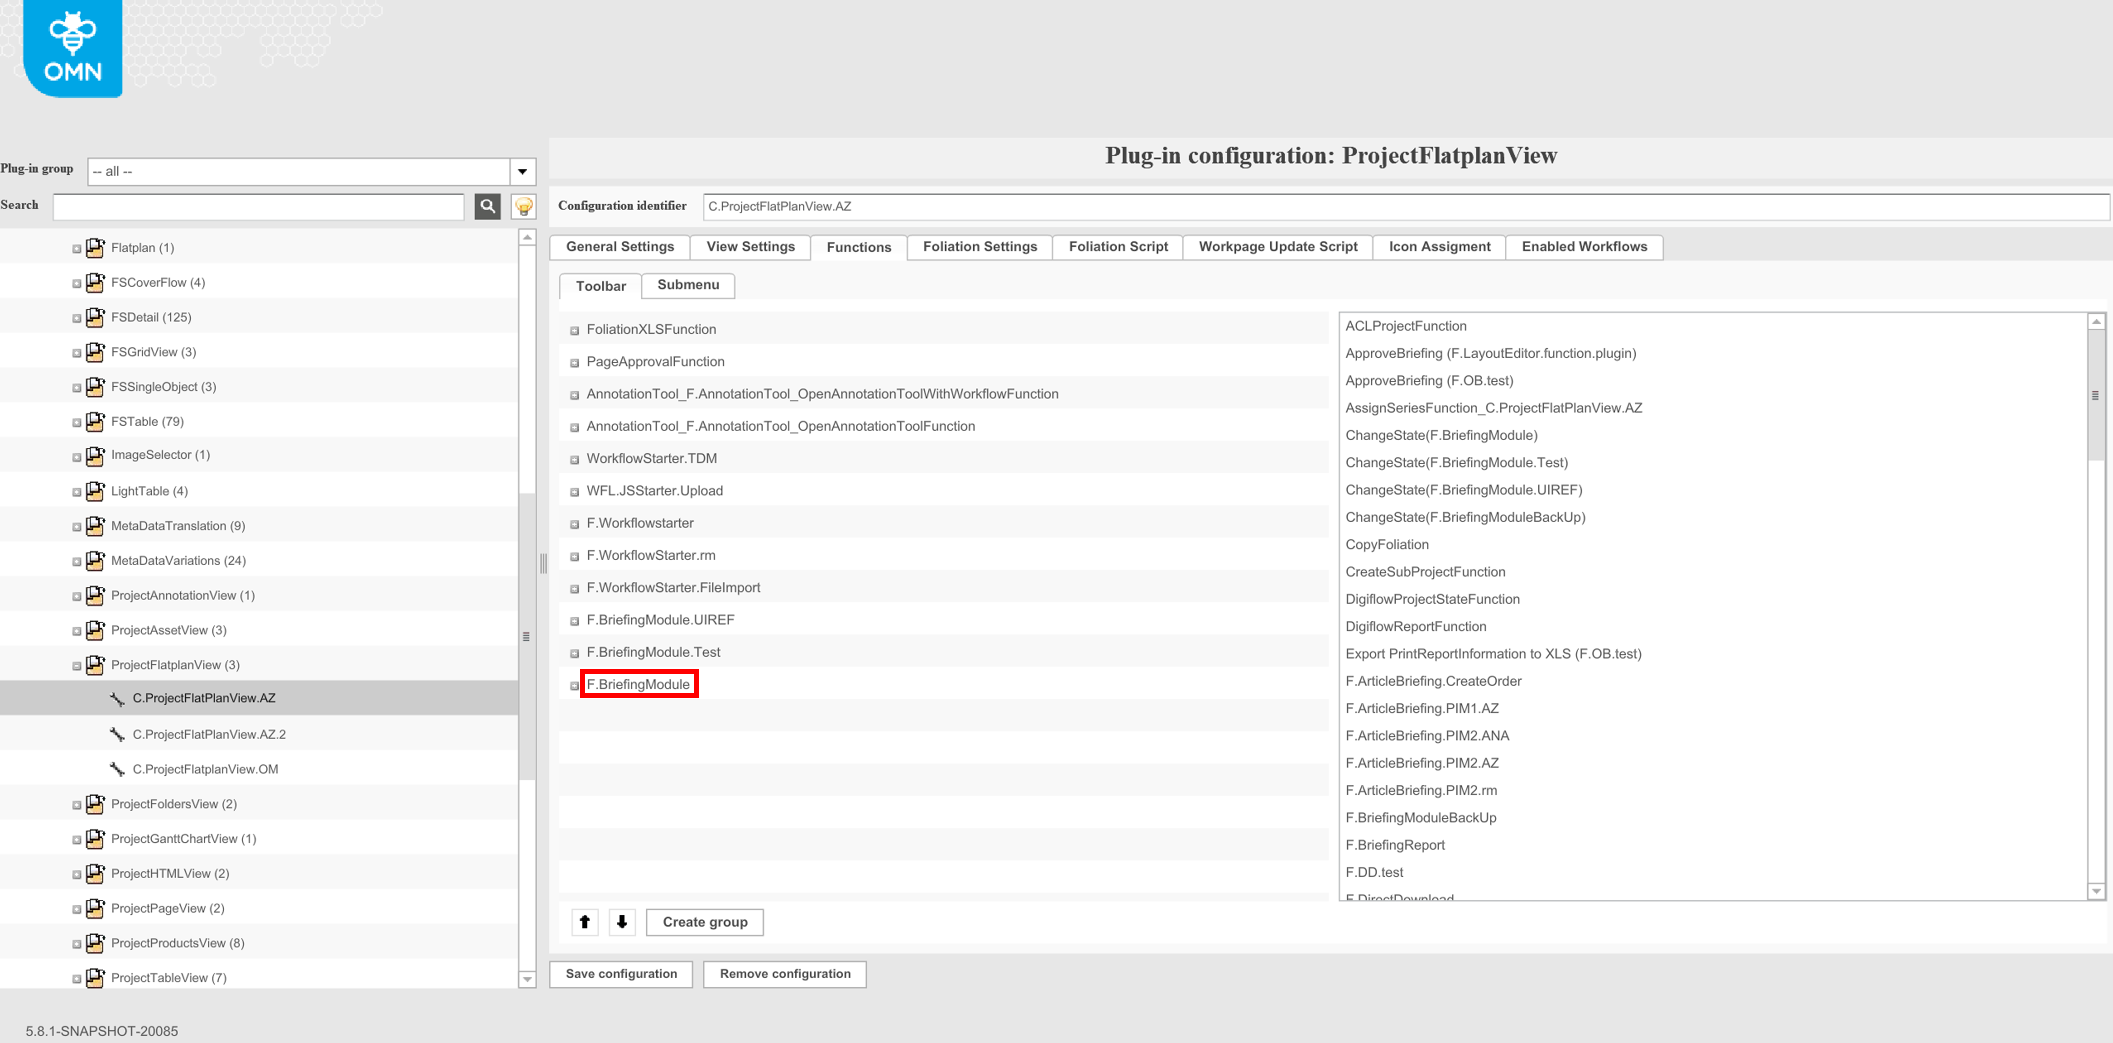Click the FSGridView plug-in icon
Screen dimensions: 2113x1043
click(x=95, y=352)
